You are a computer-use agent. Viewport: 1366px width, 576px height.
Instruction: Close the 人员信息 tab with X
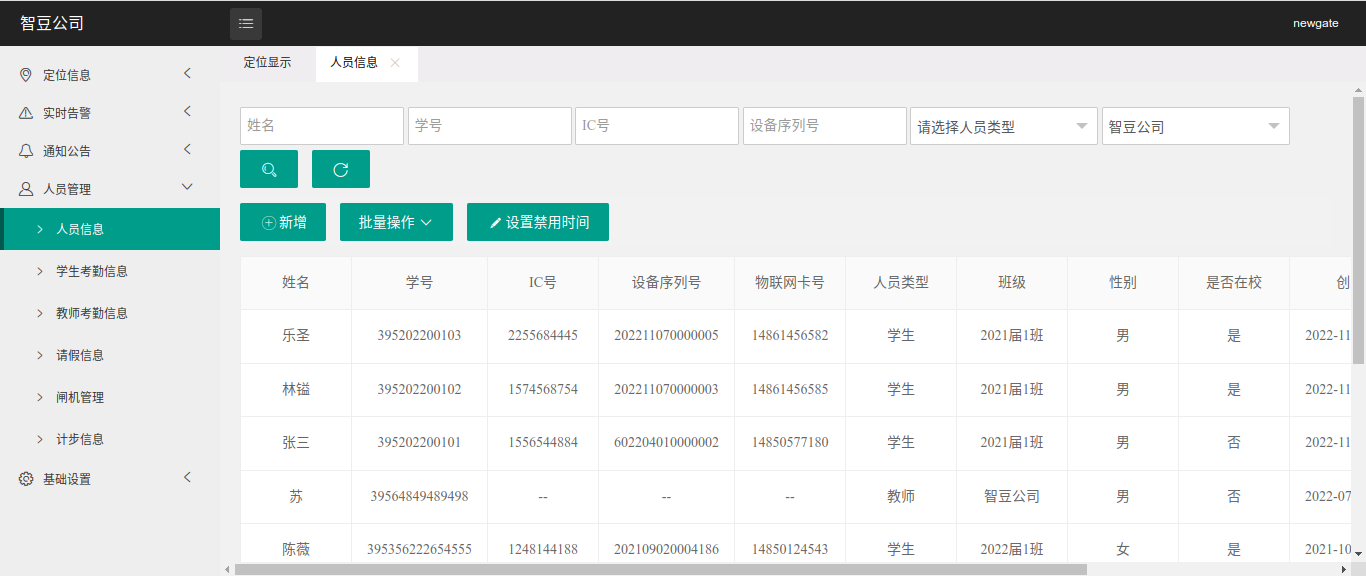(x=395, y=62)
